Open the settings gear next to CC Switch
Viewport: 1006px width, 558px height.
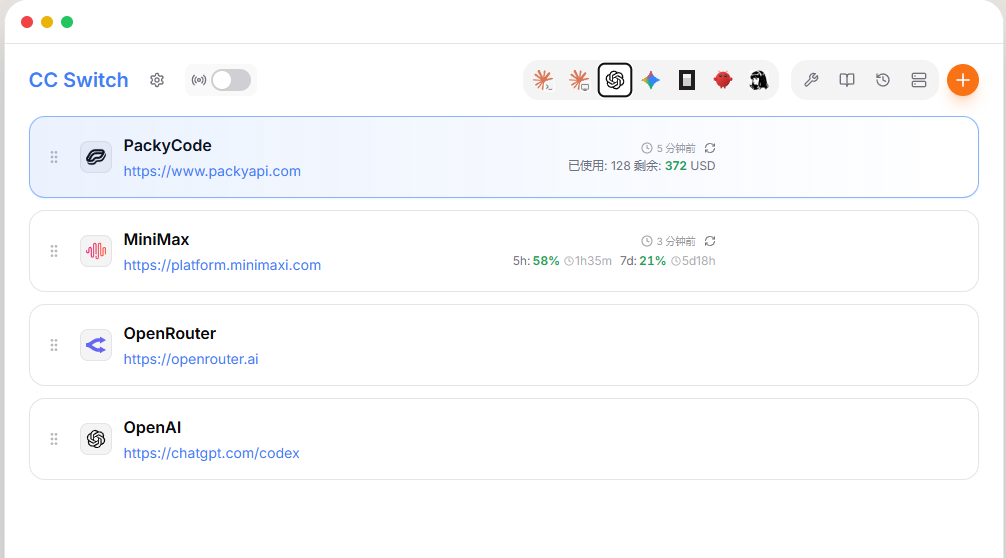click(x=157, y=80)
